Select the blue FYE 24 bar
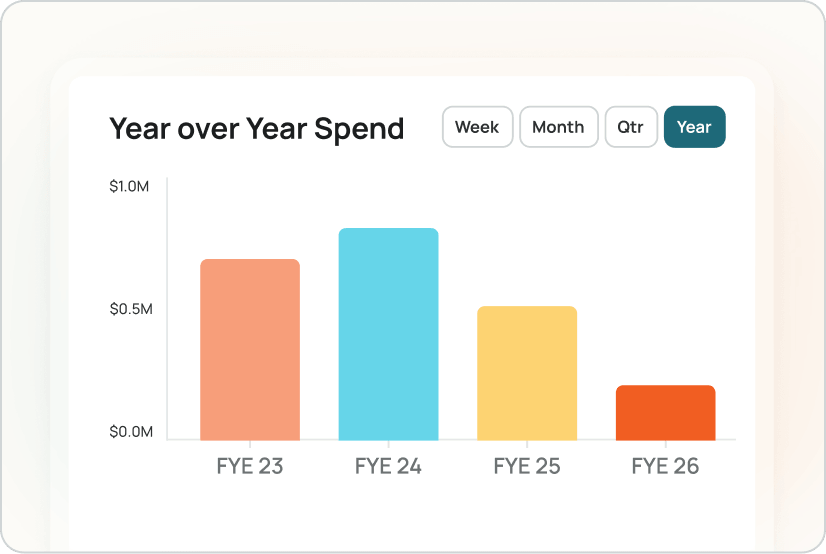Viewport: 826px width, 554px height. pos(388,335)
